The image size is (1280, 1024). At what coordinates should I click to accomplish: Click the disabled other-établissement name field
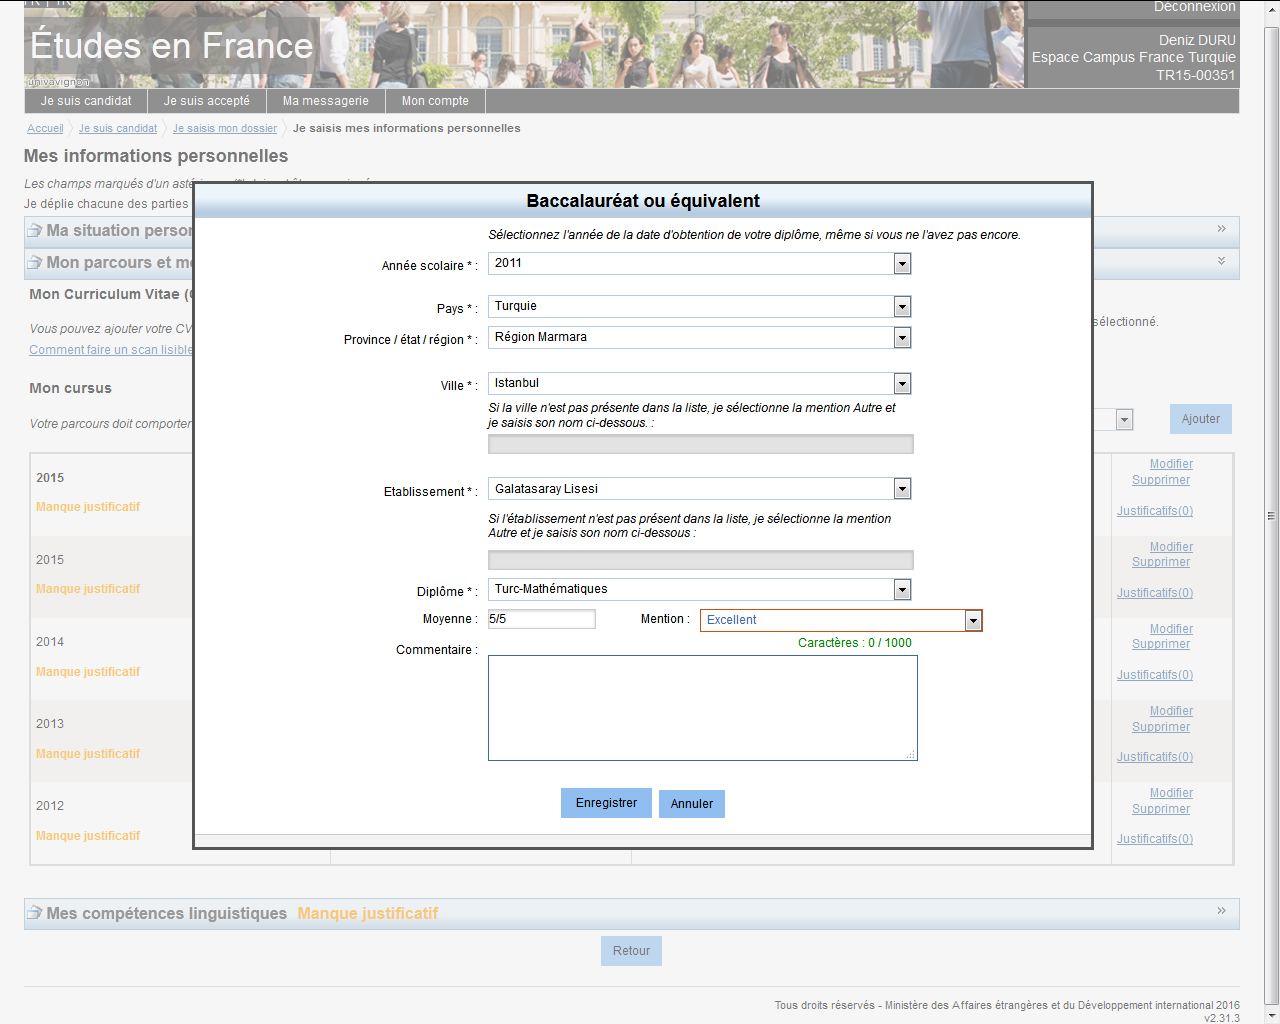tap(700, 560)
